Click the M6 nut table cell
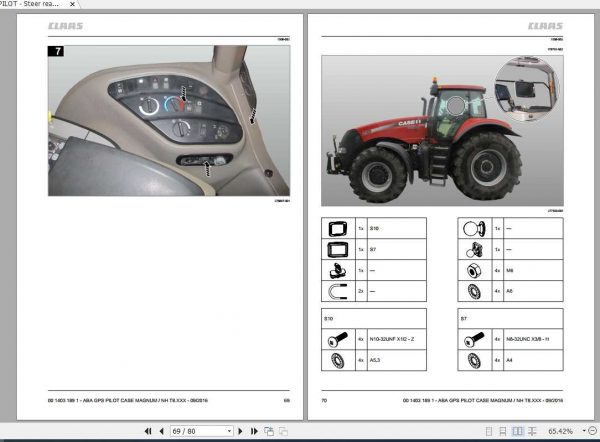The height and width of the screenshot is (442, 600). (533, 270)
